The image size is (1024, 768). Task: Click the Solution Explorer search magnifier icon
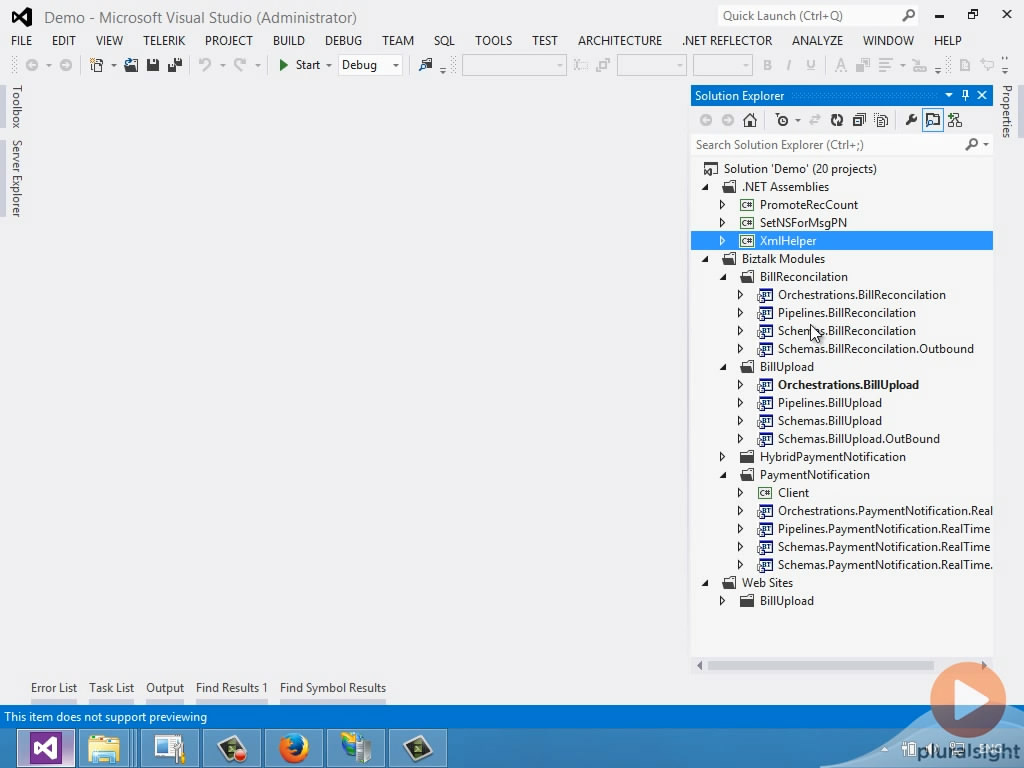tap(972, 144)
